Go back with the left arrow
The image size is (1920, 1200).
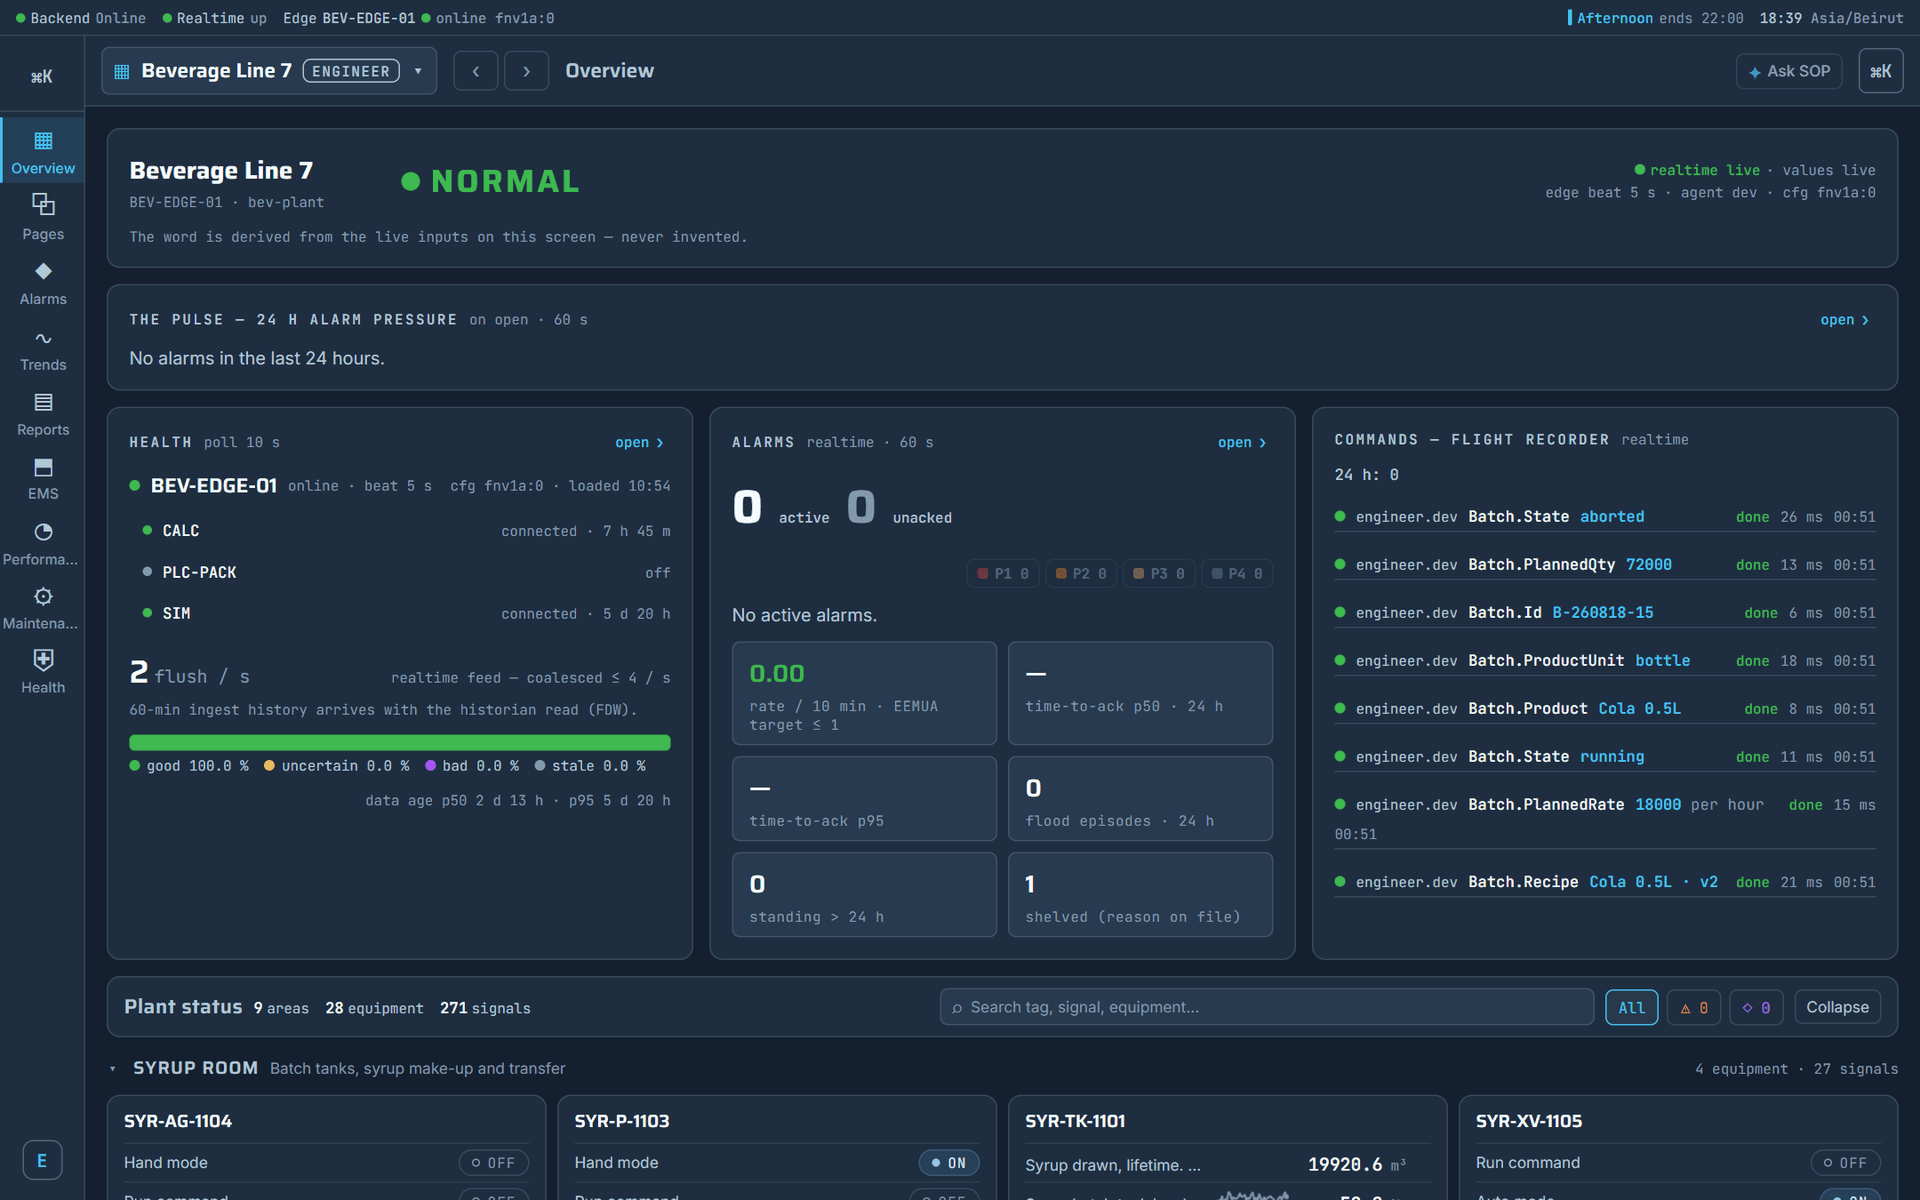tap(476, 71)
